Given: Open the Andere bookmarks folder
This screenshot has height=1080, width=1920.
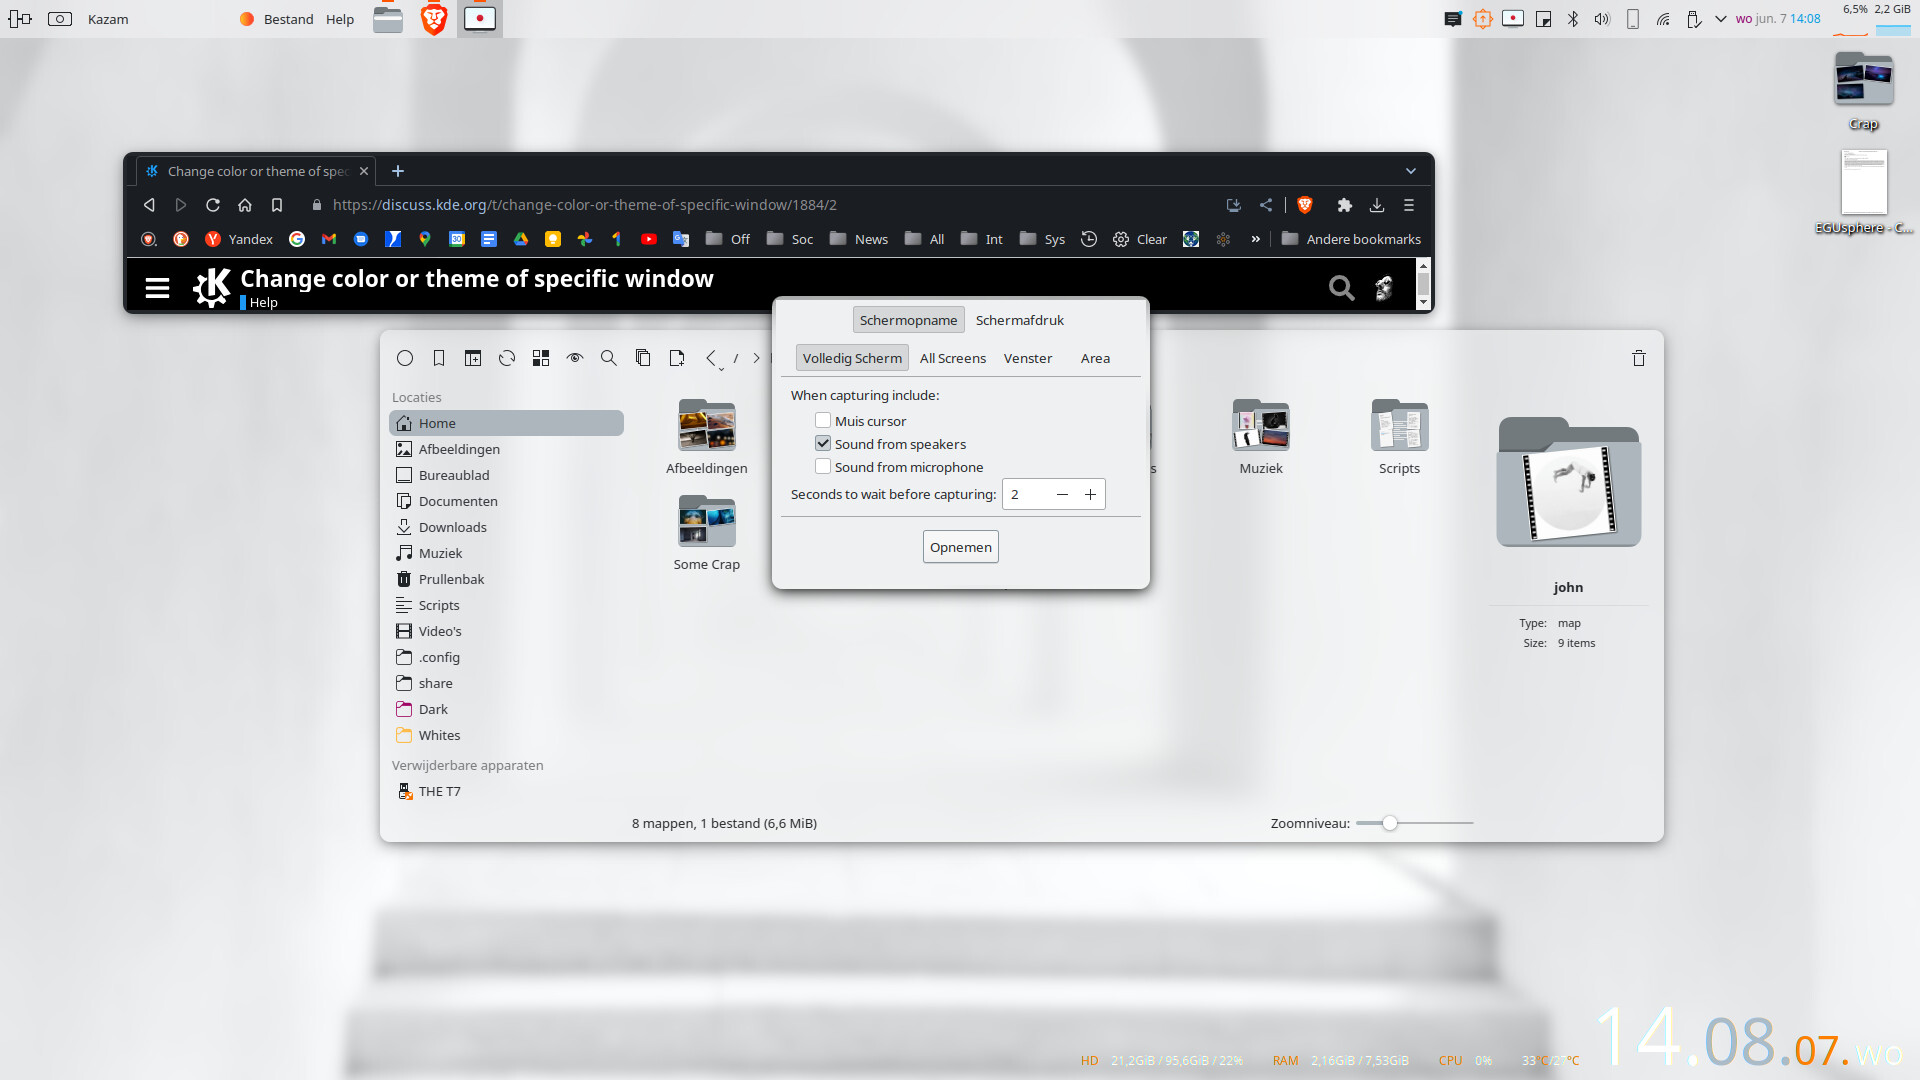Looking at the screenshot, I should [x=1351, y=239].
